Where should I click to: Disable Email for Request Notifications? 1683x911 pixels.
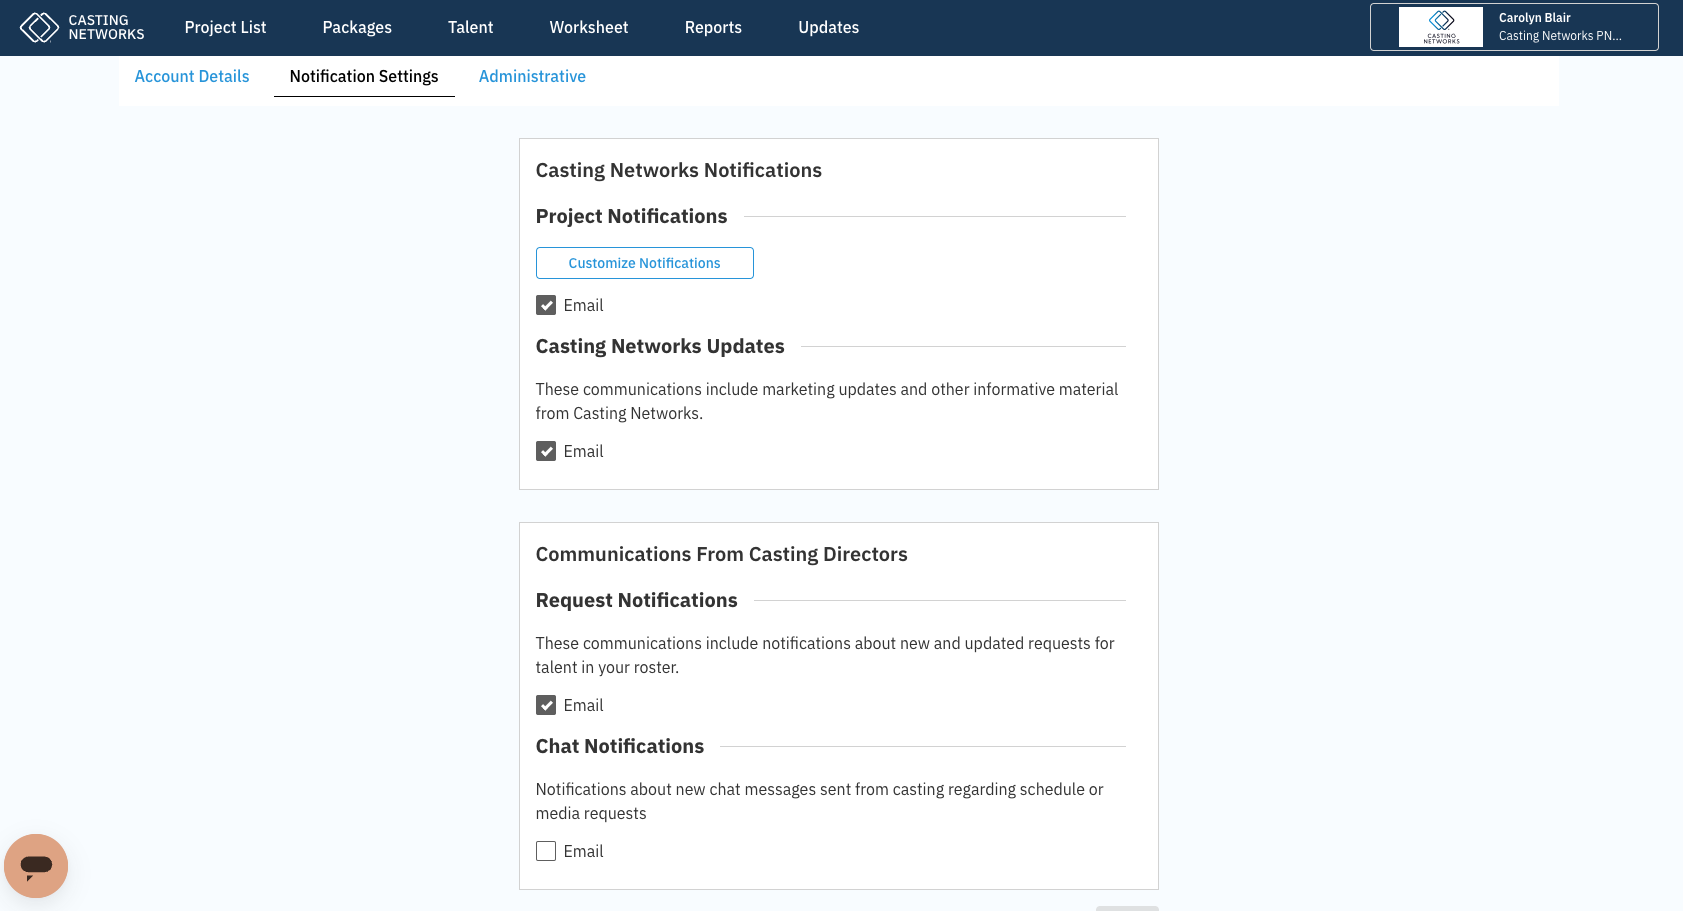tap(546, 705)
